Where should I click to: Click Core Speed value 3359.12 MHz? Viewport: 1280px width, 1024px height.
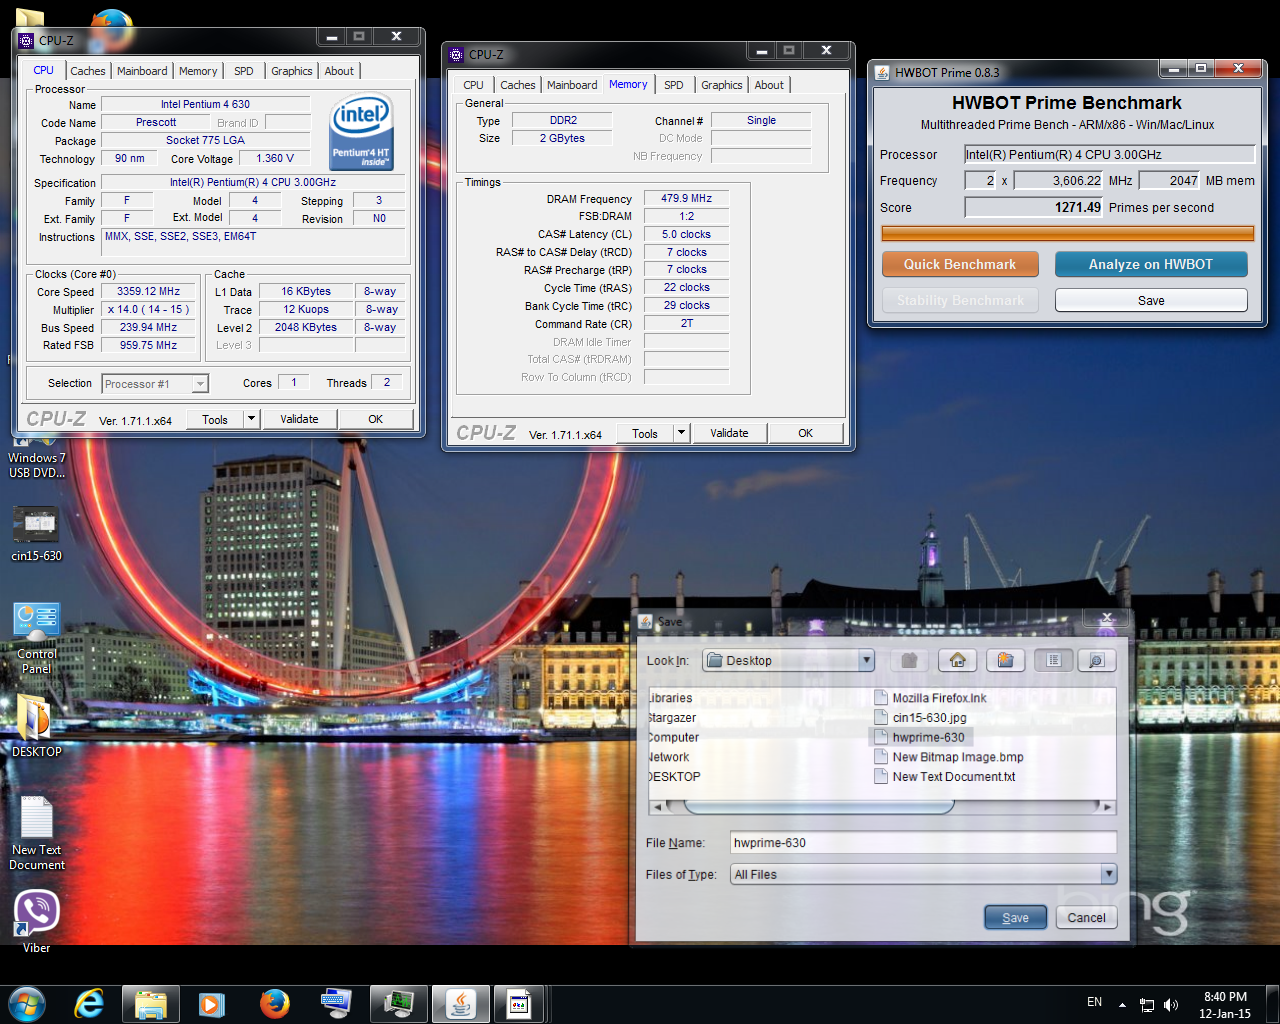click(x=148, y=291)
